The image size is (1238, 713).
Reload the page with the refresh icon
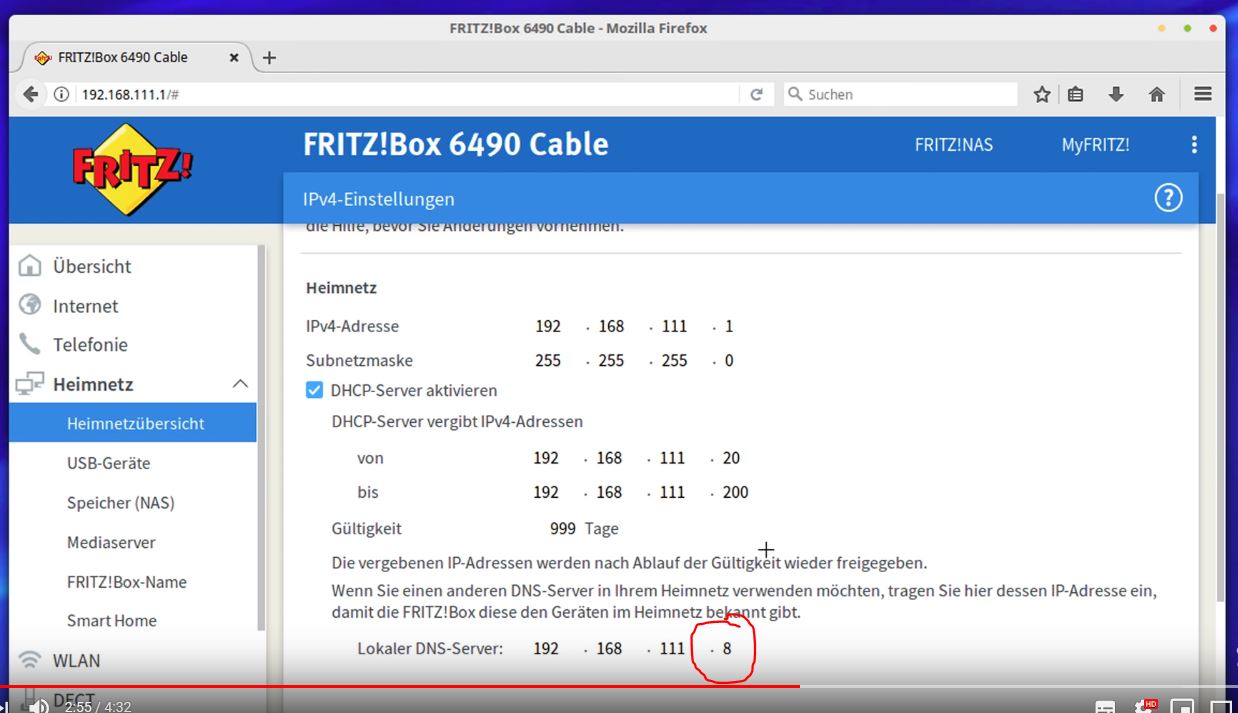pos(757,94)
